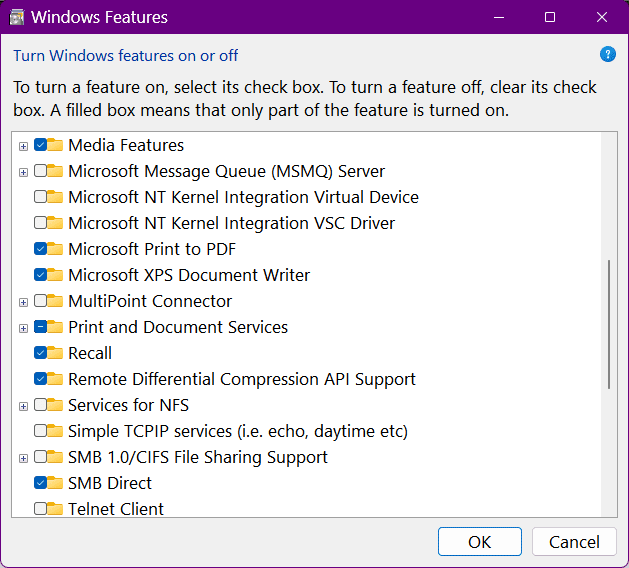The height and width of the screenshot is (568, 629).
Task: Minimize the Windows Features window
Action: pyautogui.click(x=499, y=17)
